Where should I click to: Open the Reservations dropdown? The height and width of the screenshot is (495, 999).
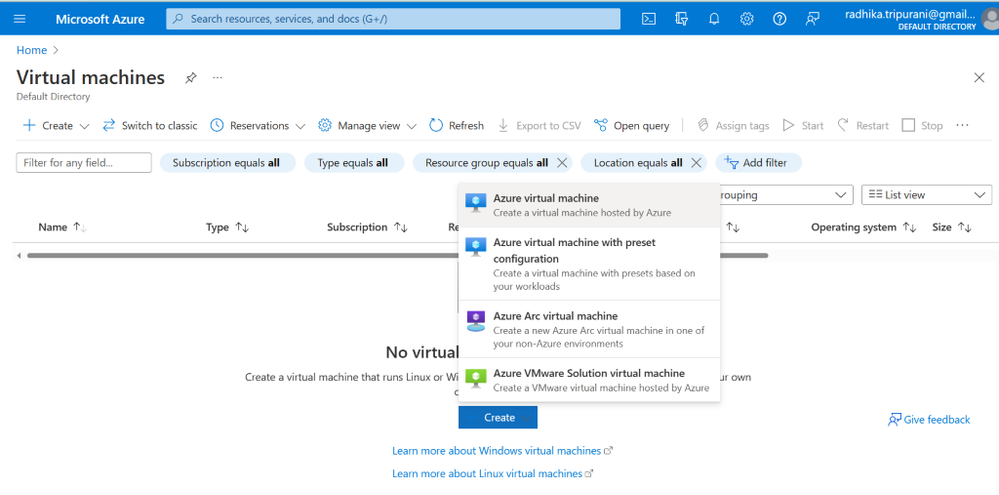pyautogui.click(x=258, y=126)
